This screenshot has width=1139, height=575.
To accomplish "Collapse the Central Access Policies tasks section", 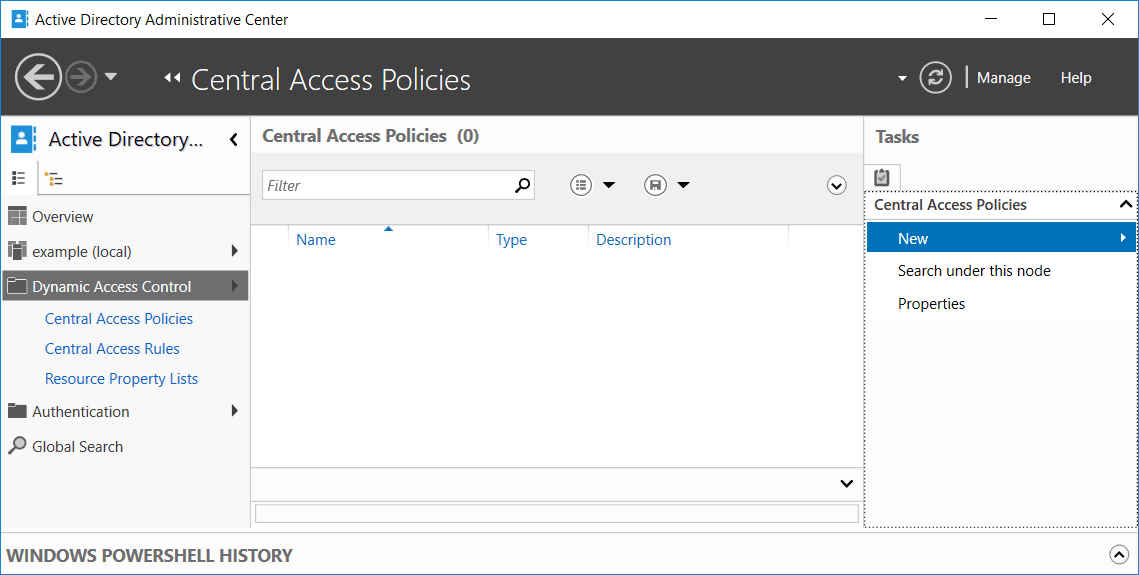I will [x=1125, y=205].
